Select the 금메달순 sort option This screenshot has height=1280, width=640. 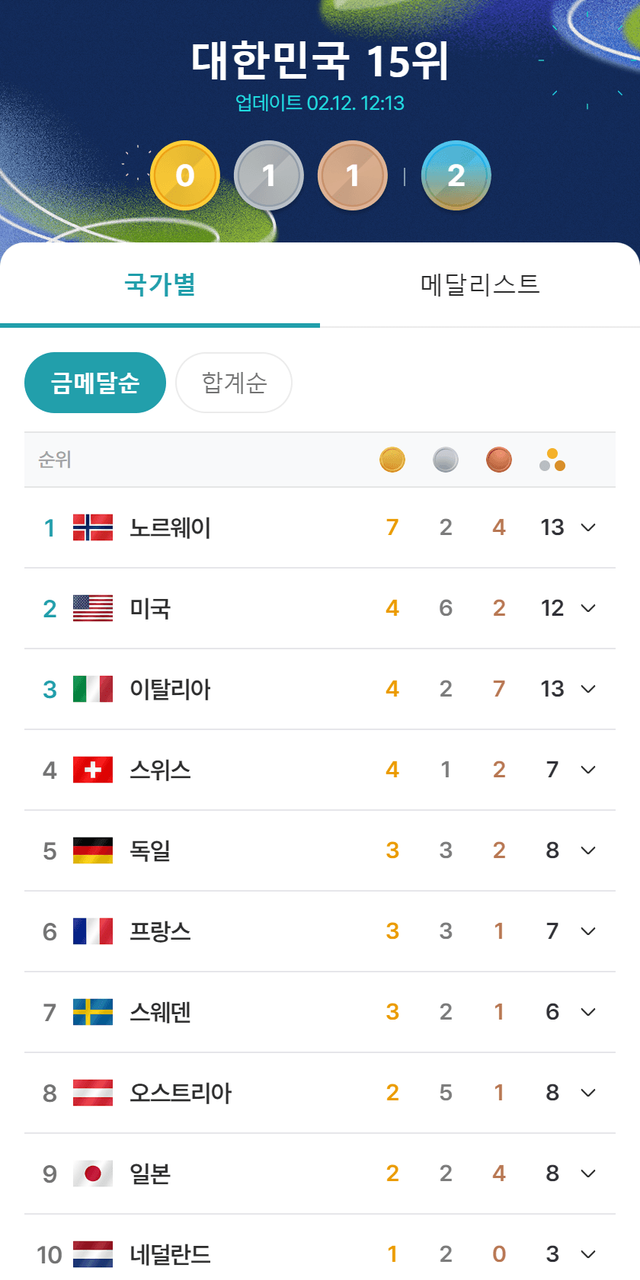tap(95, 382)
